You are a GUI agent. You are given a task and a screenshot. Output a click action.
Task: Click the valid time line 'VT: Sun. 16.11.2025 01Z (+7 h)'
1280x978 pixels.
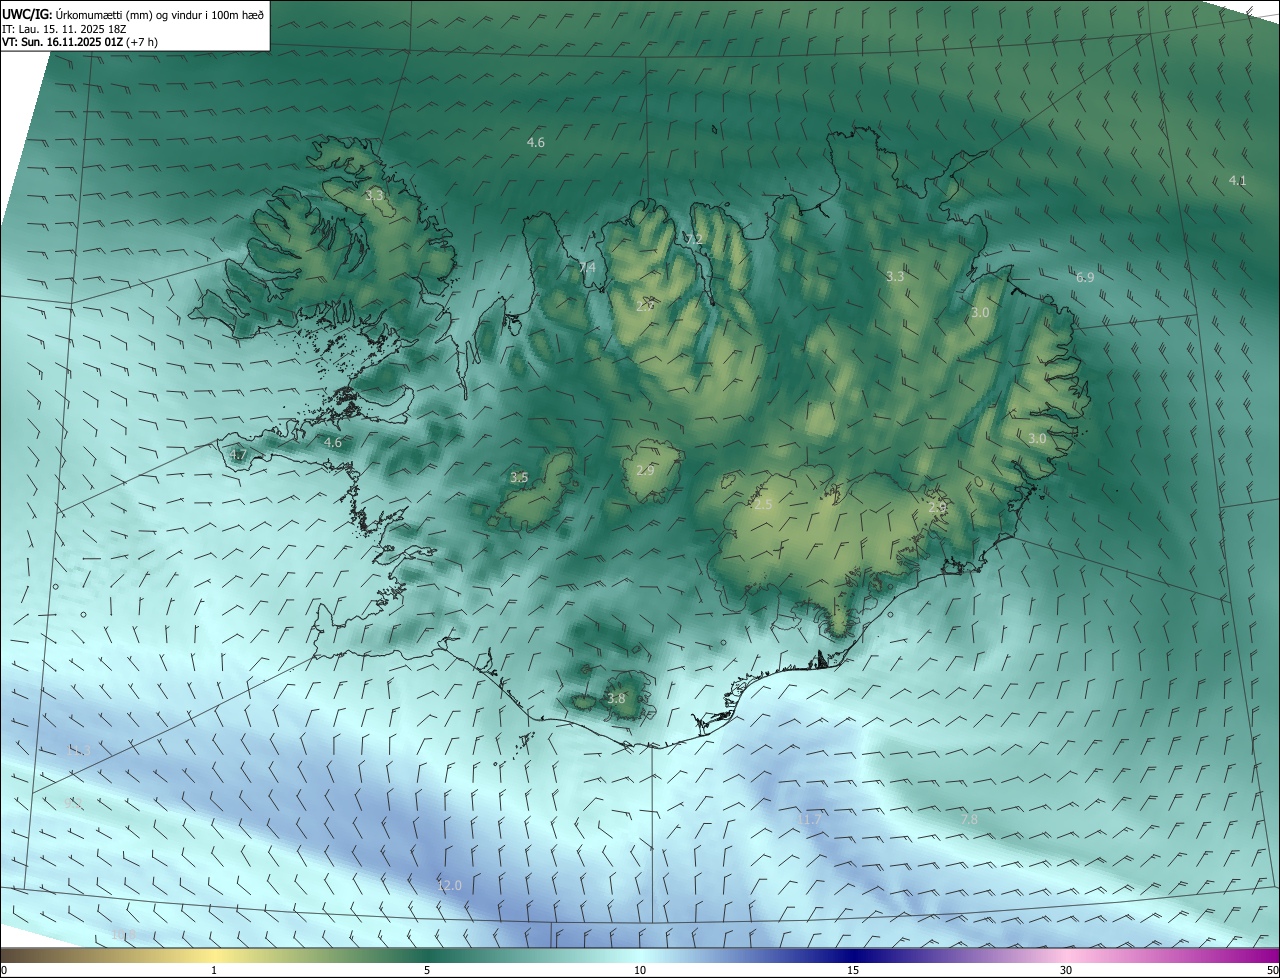79,42
